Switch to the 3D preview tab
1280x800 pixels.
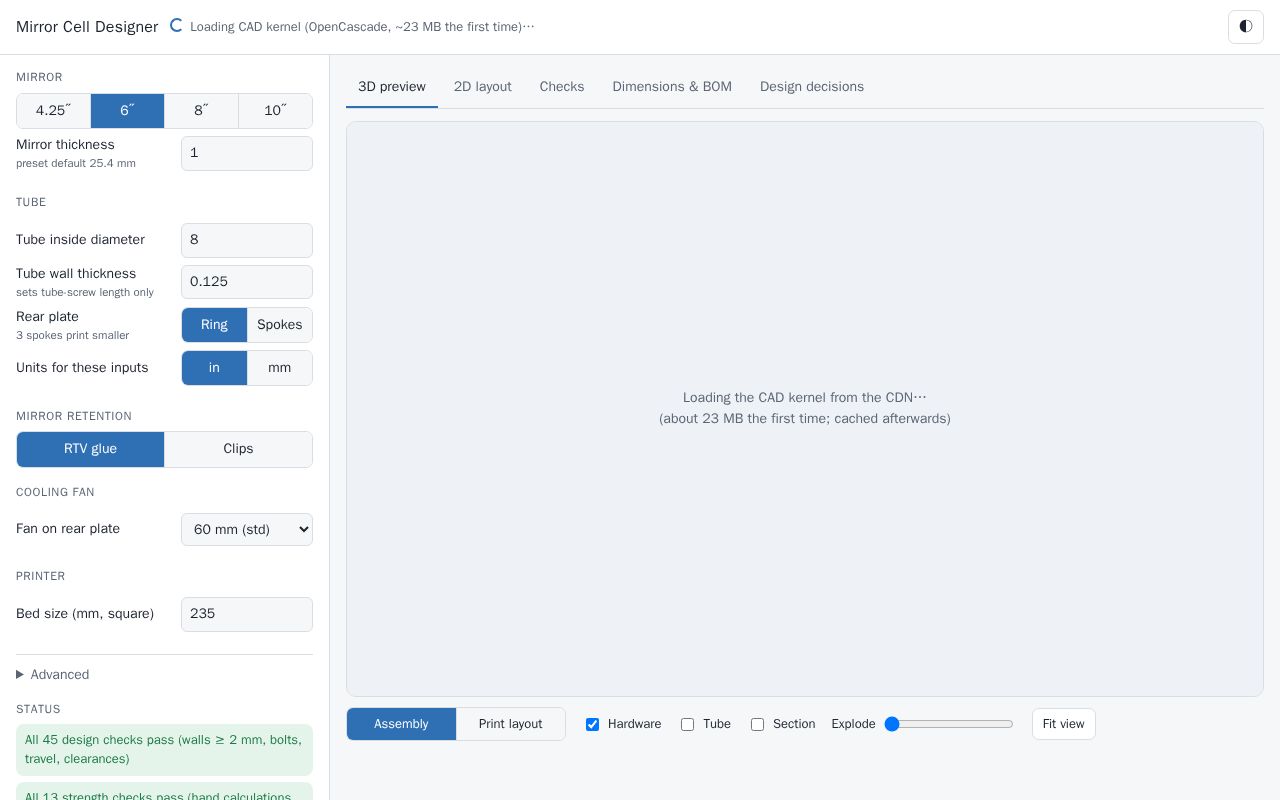pyautogui.click(x=392, y=87)
